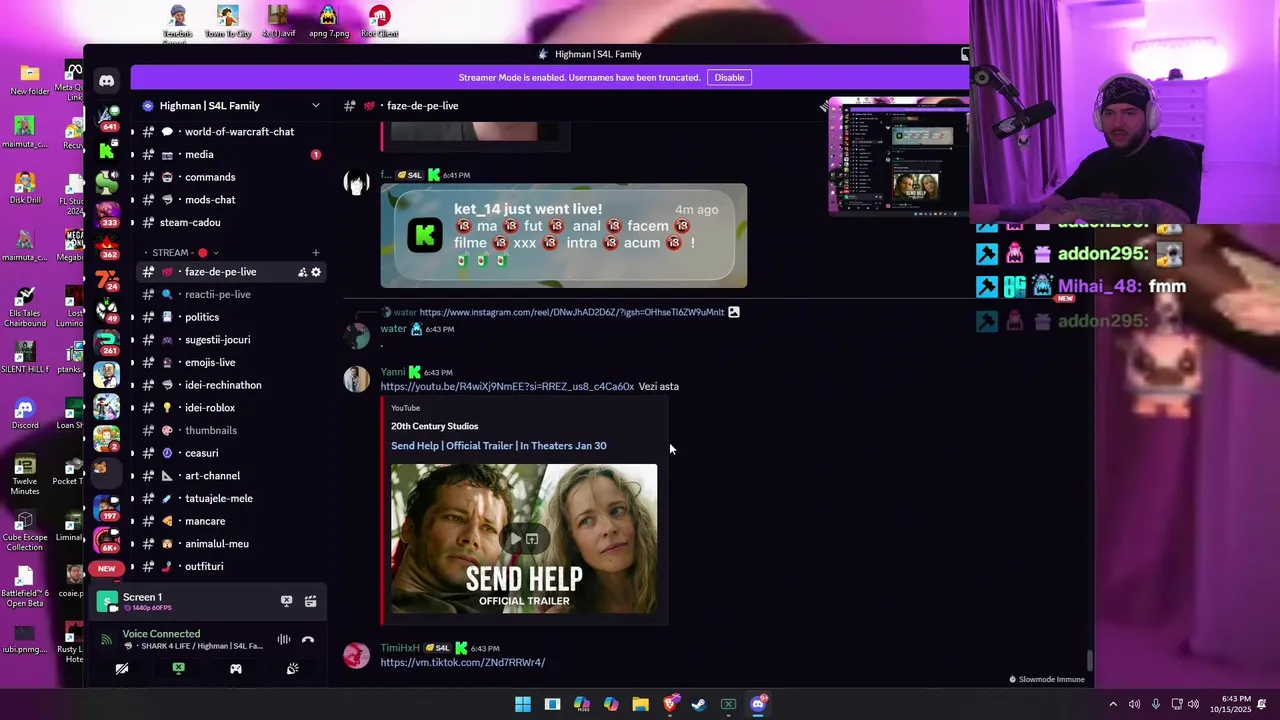Toggle camera on in voice panel
1280x720 pixels.
tap(122, 669)
